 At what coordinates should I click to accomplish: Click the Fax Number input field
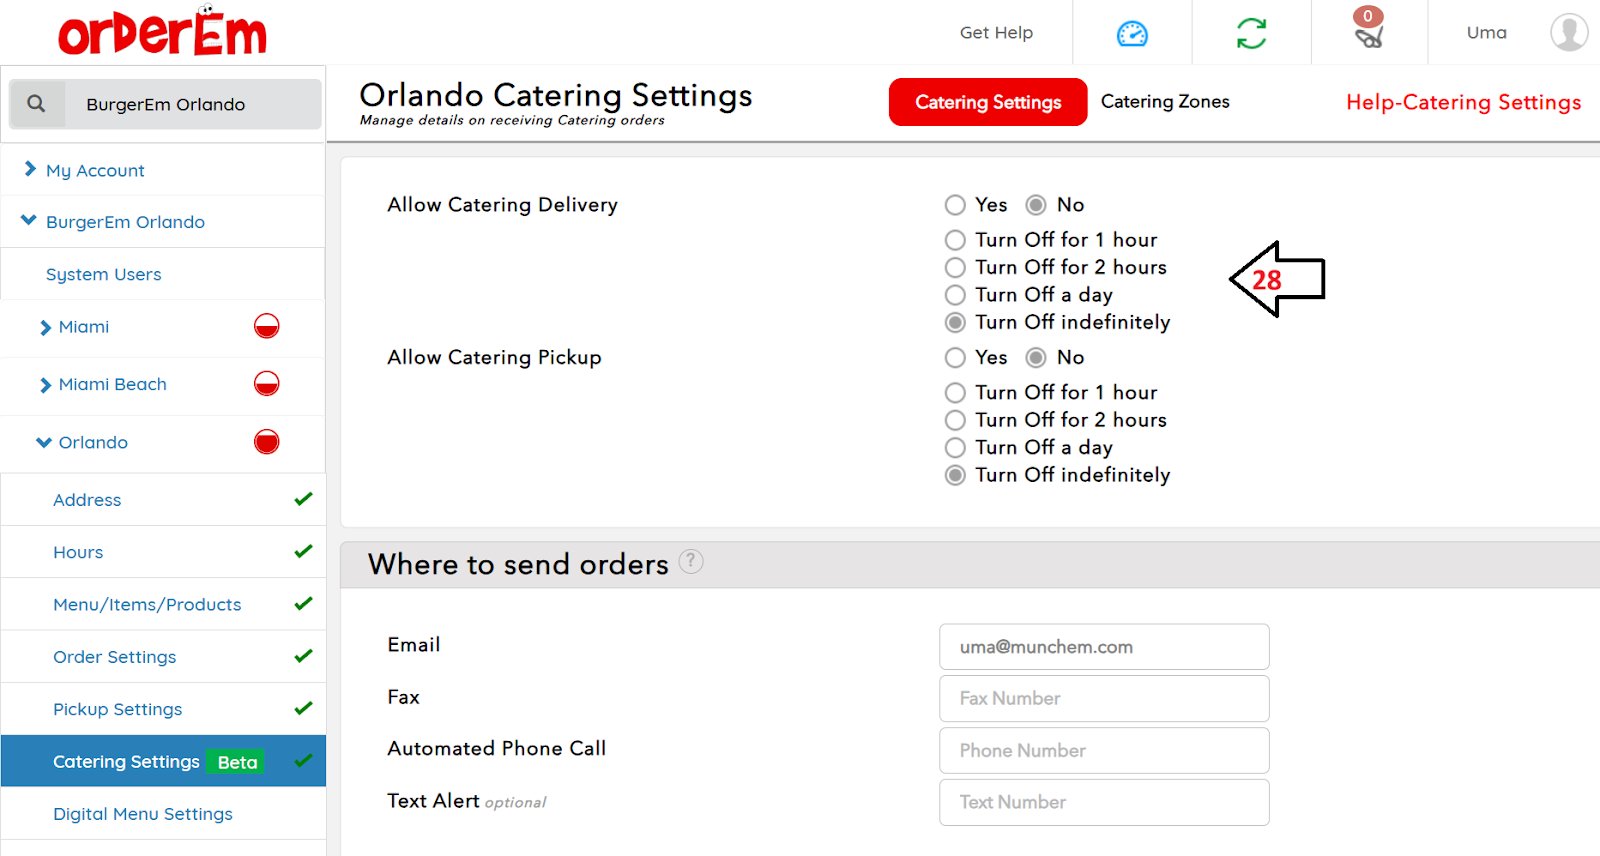(x=1104, y=698)
